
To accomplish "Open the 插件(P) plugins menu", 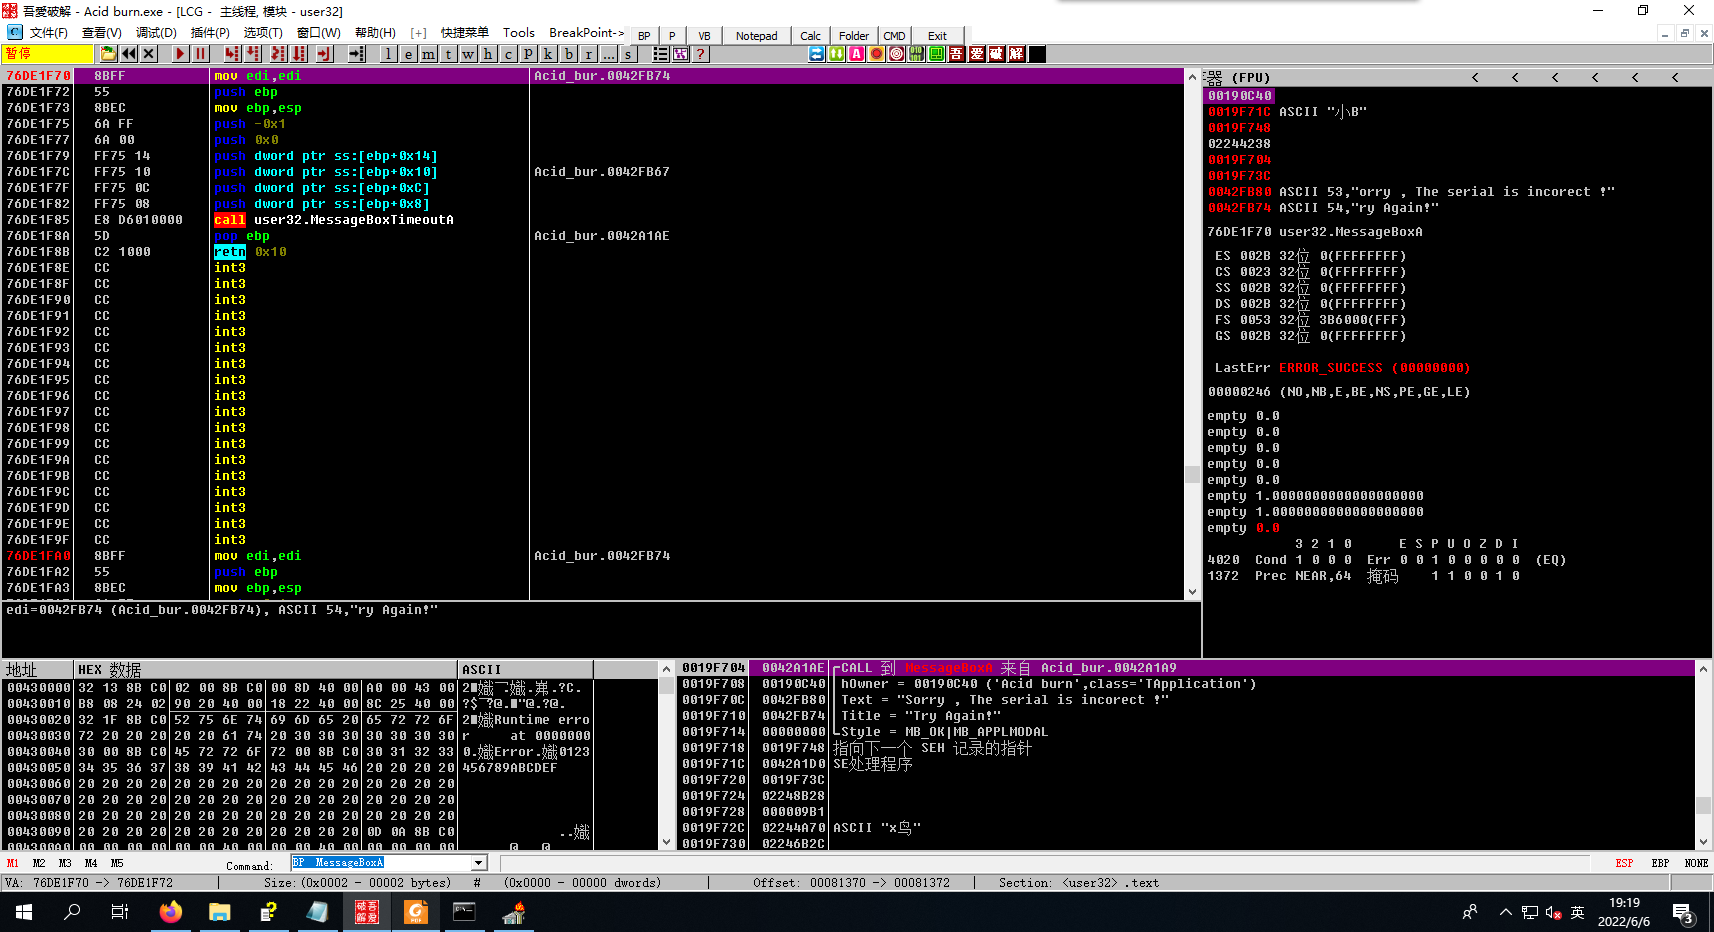I will click(x=210, y=33).
